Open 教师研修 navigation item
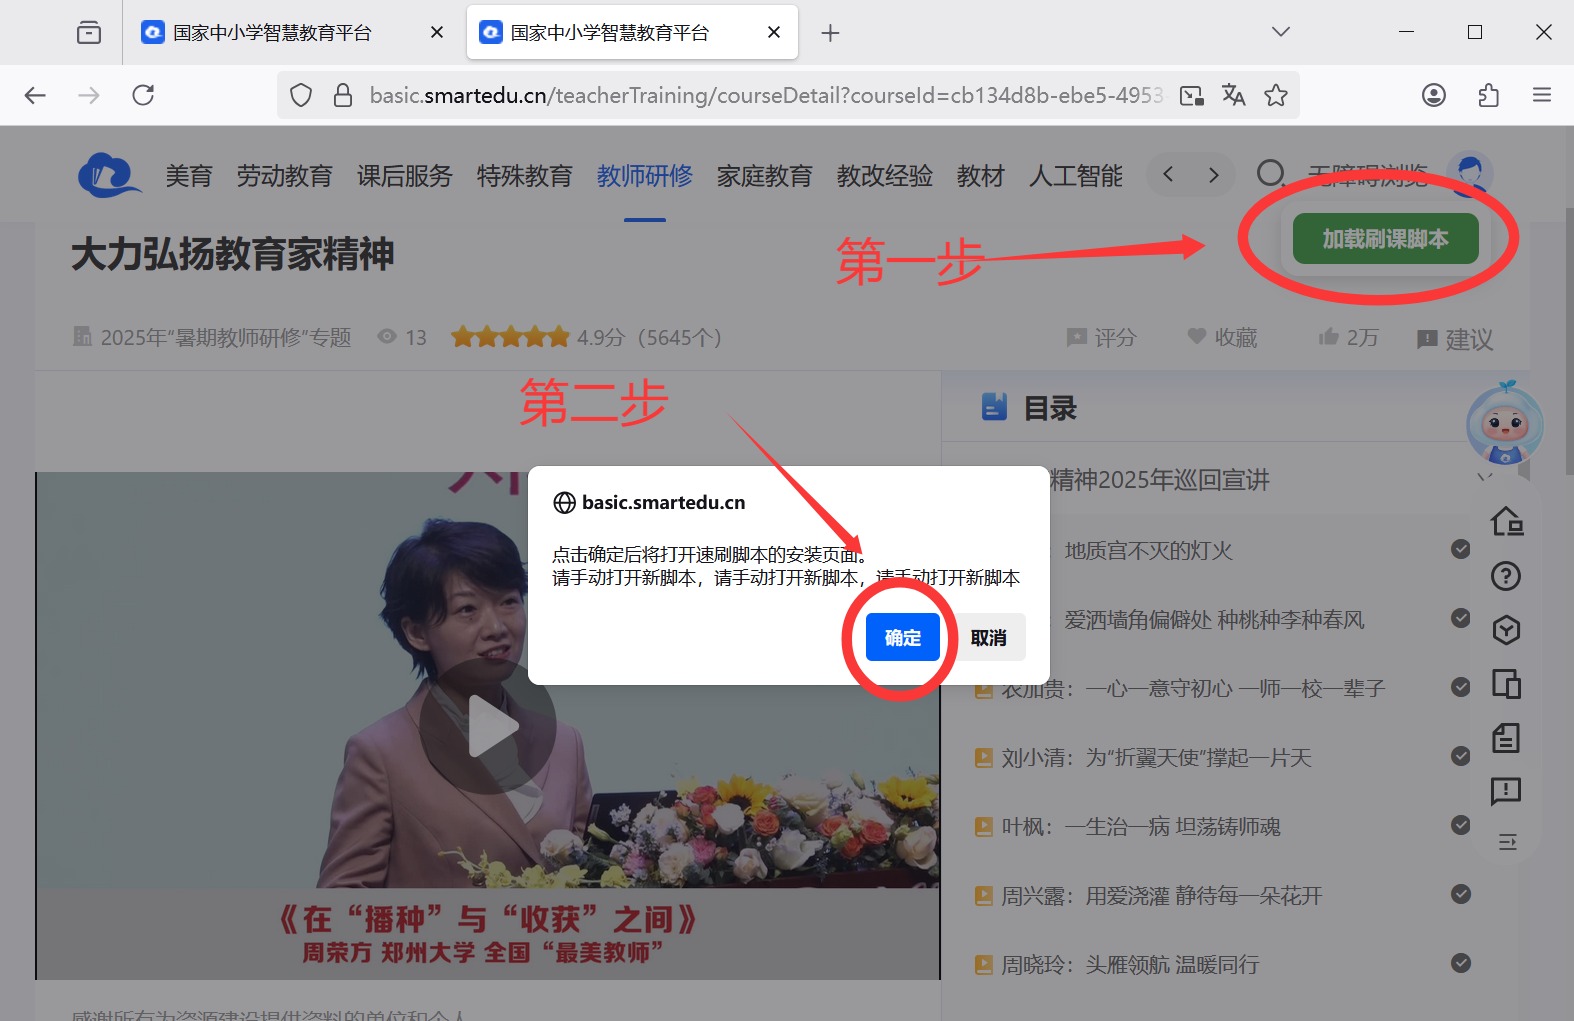 (x=645, y=176)
